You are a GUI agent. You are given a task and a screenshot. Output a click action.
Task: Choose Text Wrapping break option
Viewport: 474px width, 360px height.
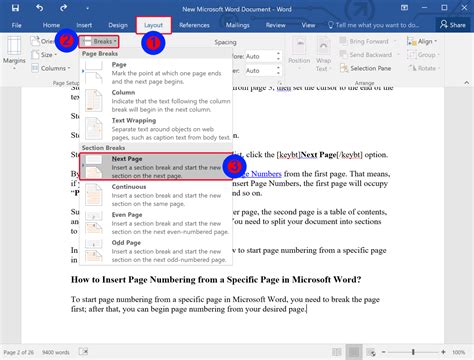pos(156,129)
